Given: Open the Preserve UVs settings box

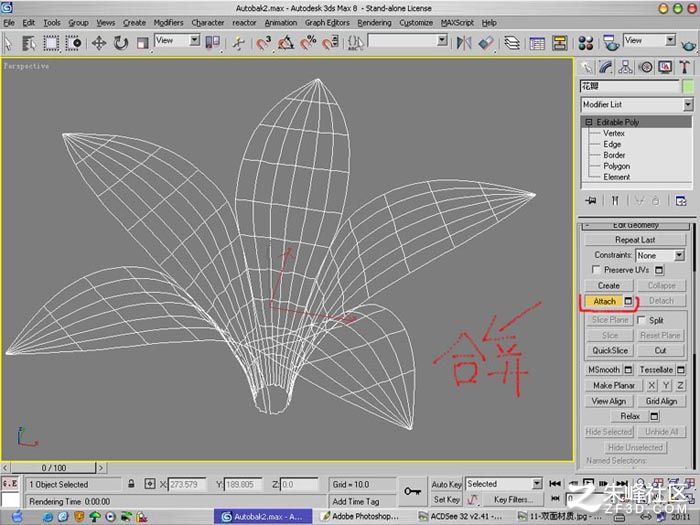Looking at the screenshot, I should [659, 270].
